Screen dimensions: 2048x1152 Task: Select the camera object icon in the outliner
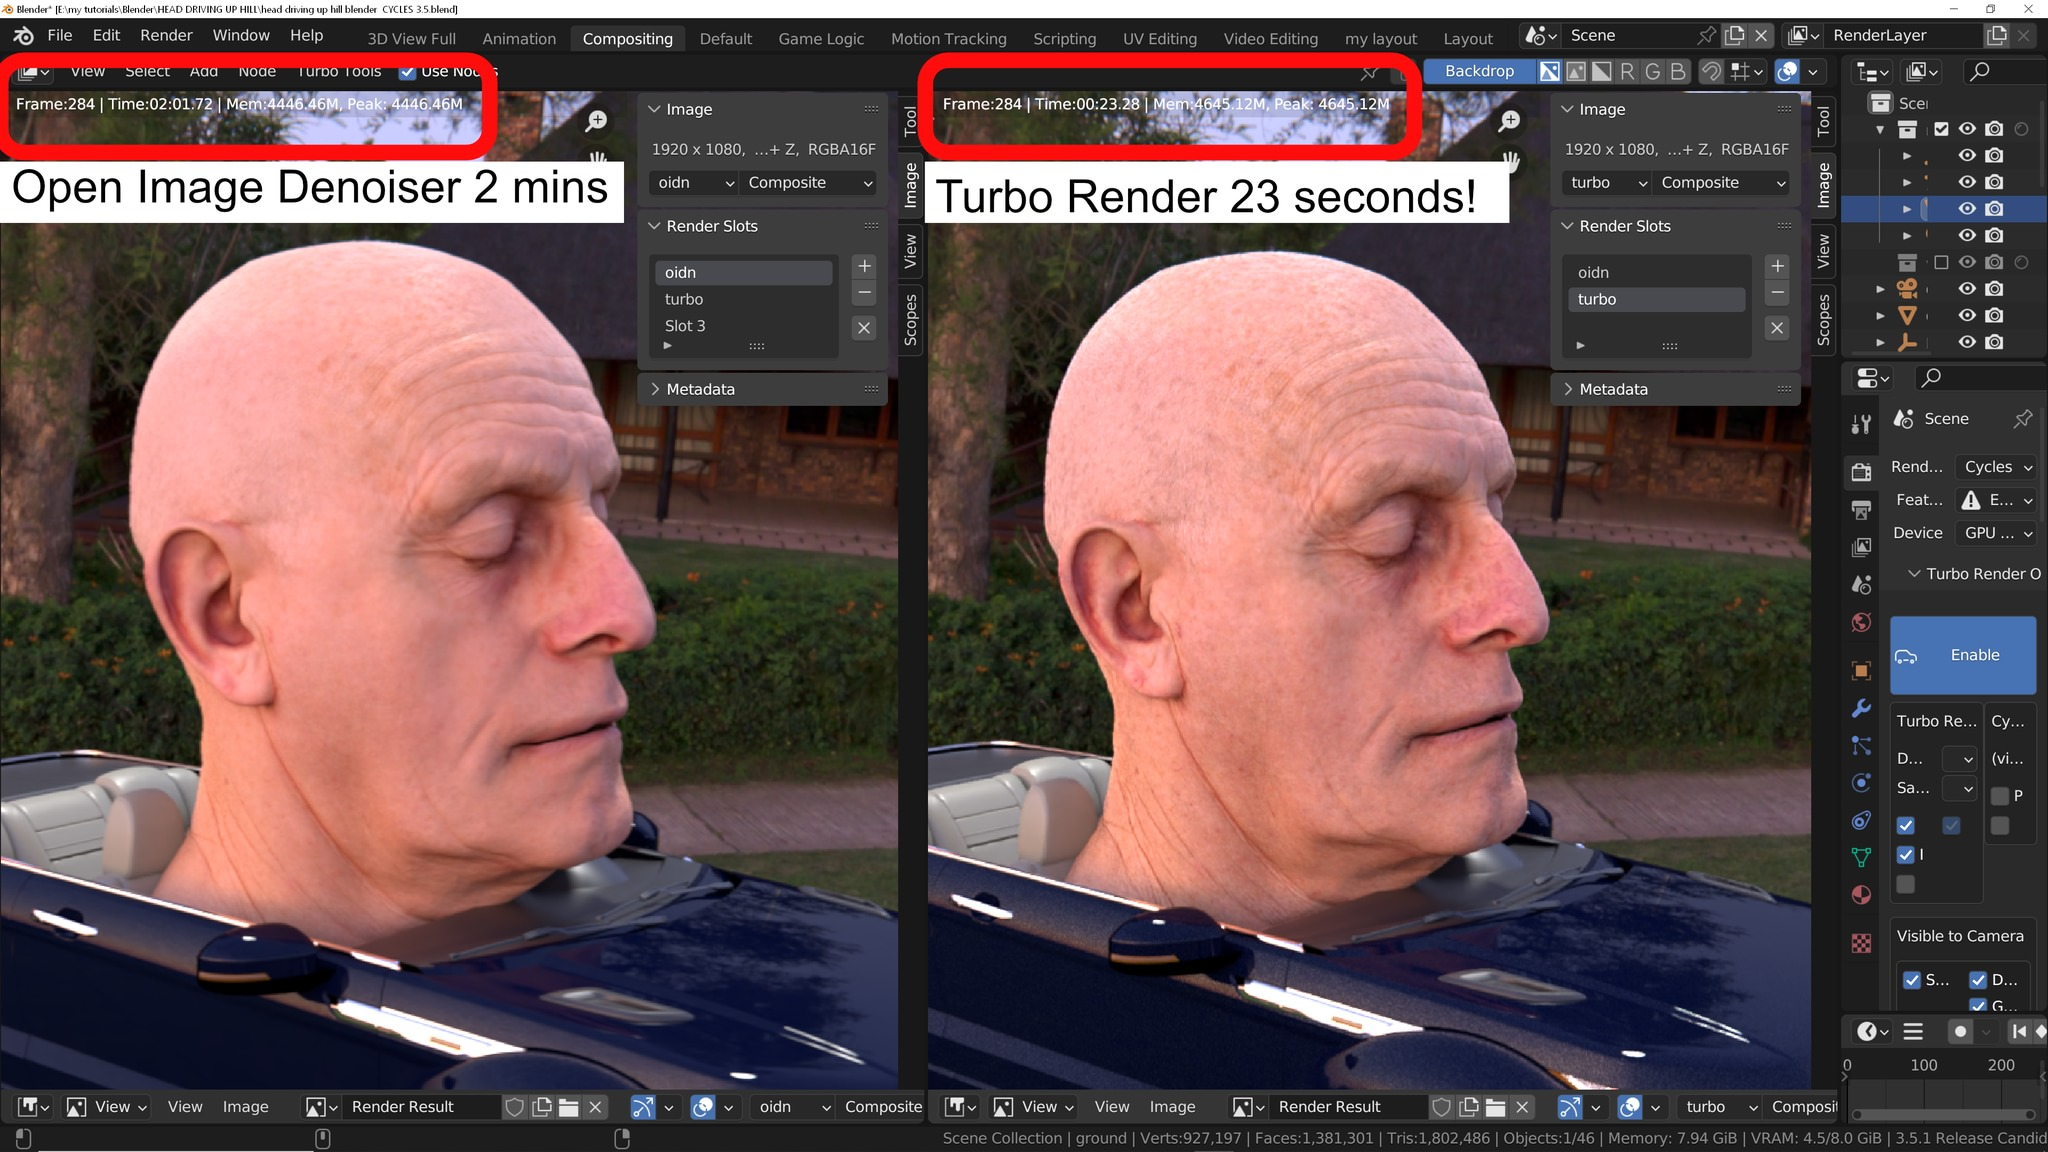(x=1908, y=289)
